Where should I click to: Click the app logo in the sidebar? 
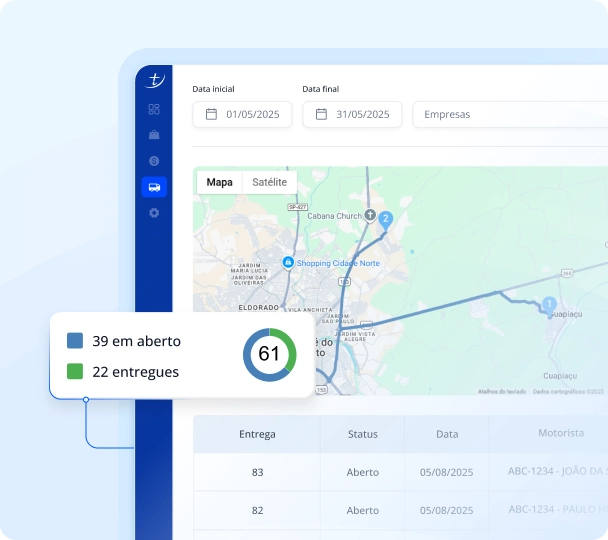(x=154, y=80)
